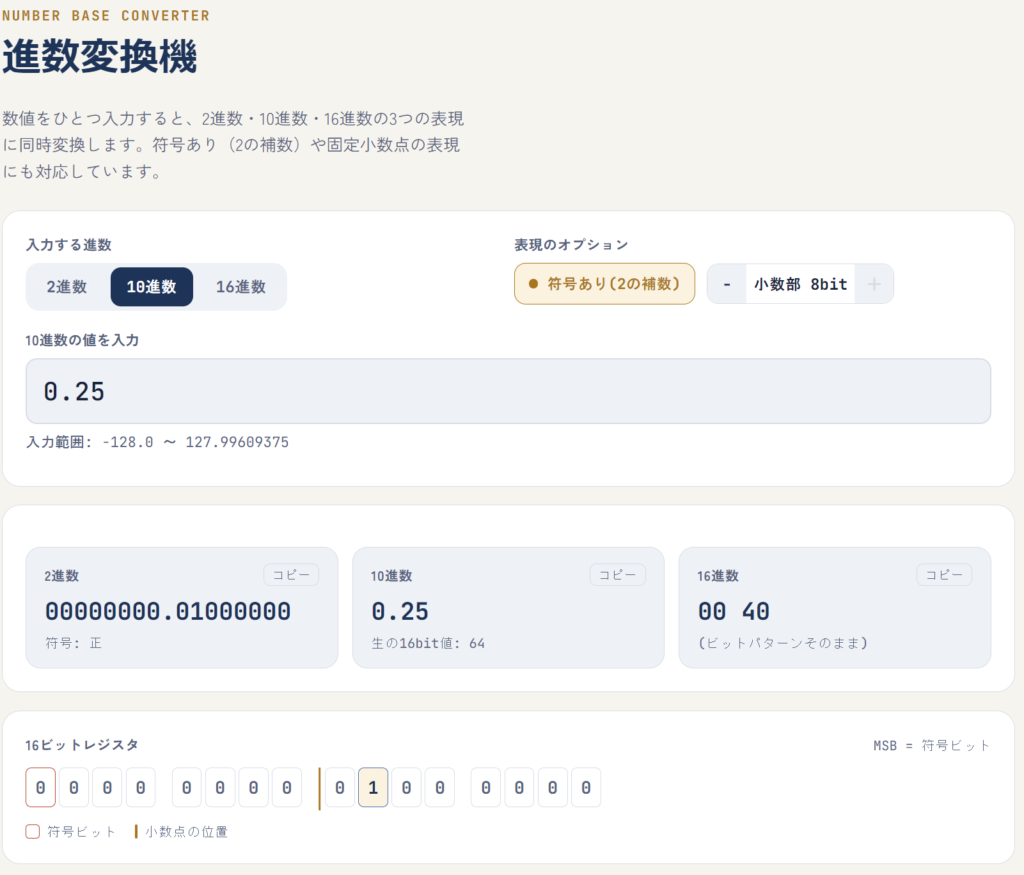Click the 表現のオプション label
Viewport: 1024px width, 875px height.
pyautogui.click(x=571, y=245)
